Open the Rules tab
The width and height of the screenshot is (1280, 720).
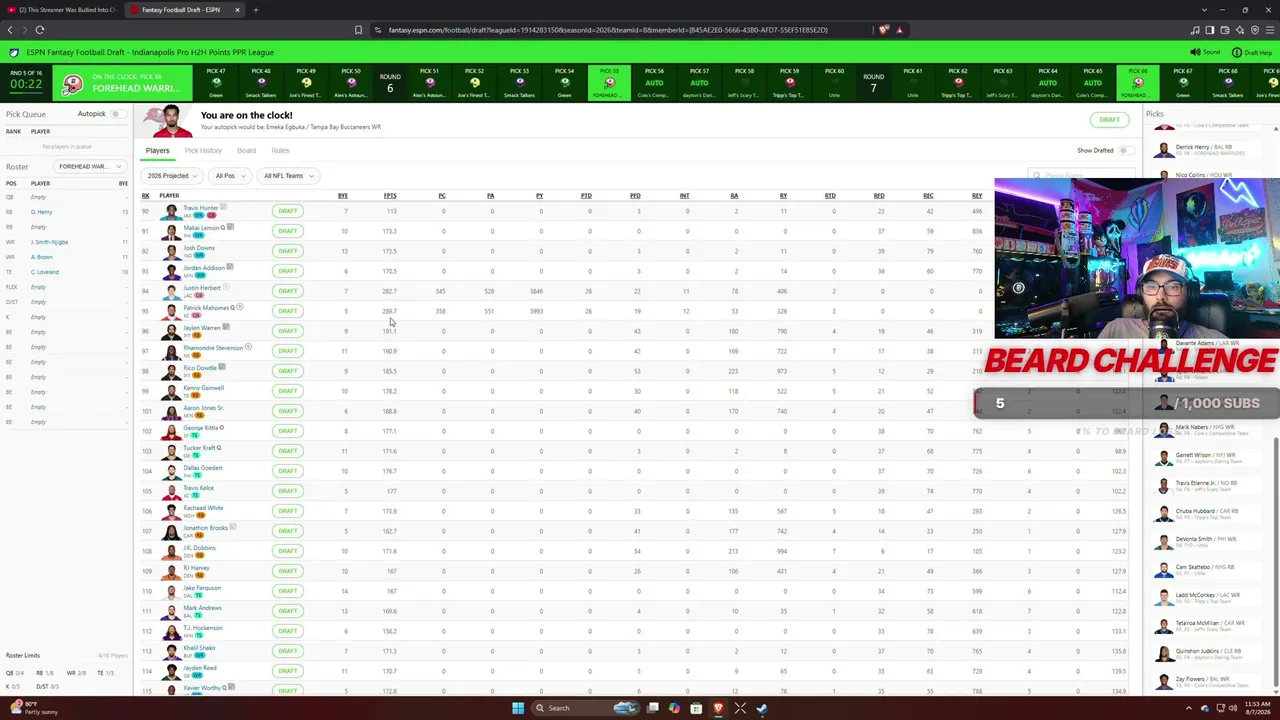[x=280, y=151]
